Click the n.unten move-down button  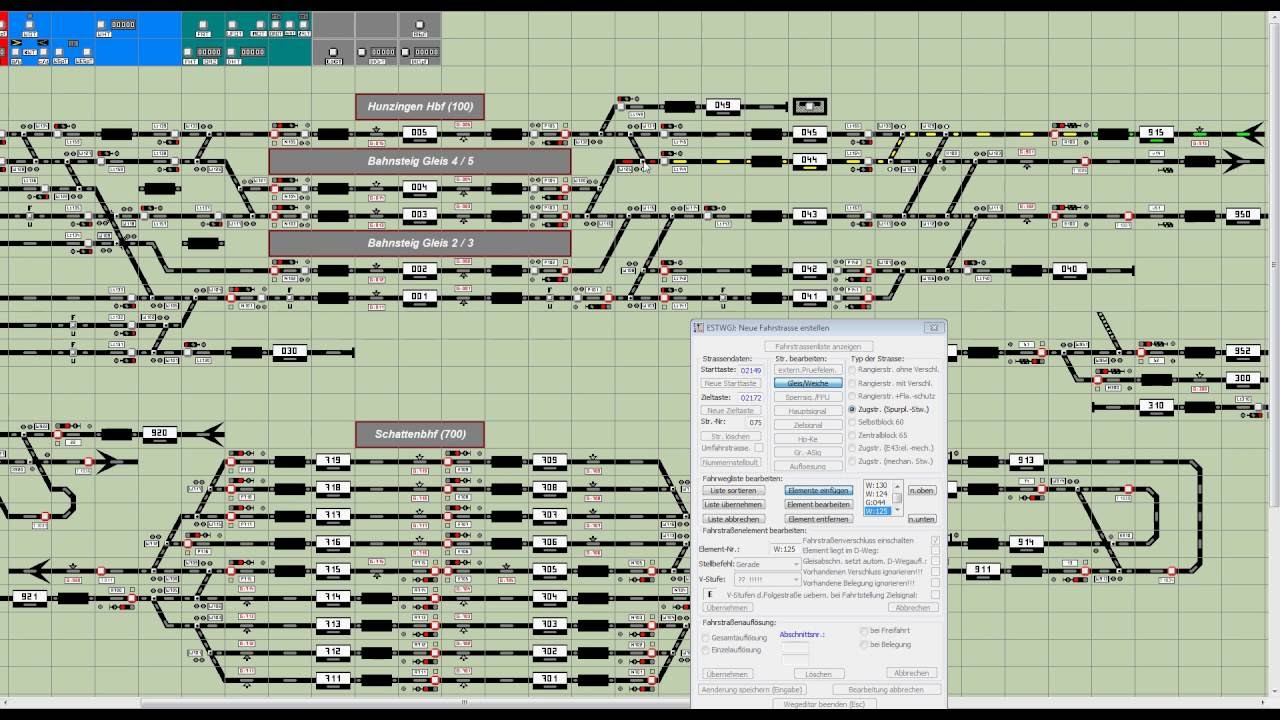point(922,519)
